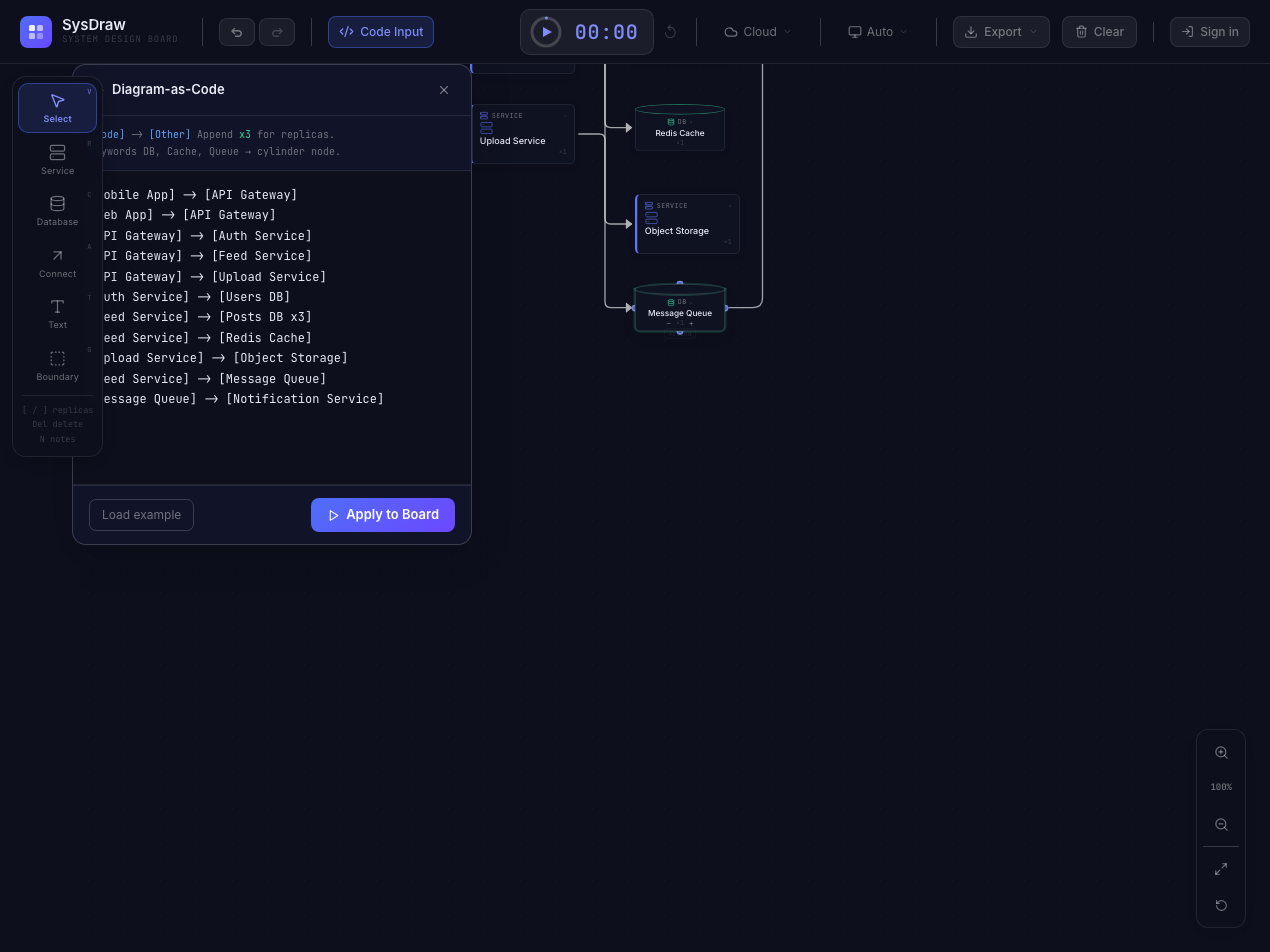Viewport: 1270px width, 952px height.
Task: Reset the timer with circular arrow
Action: pyautogui.click(x=670, y=32)
